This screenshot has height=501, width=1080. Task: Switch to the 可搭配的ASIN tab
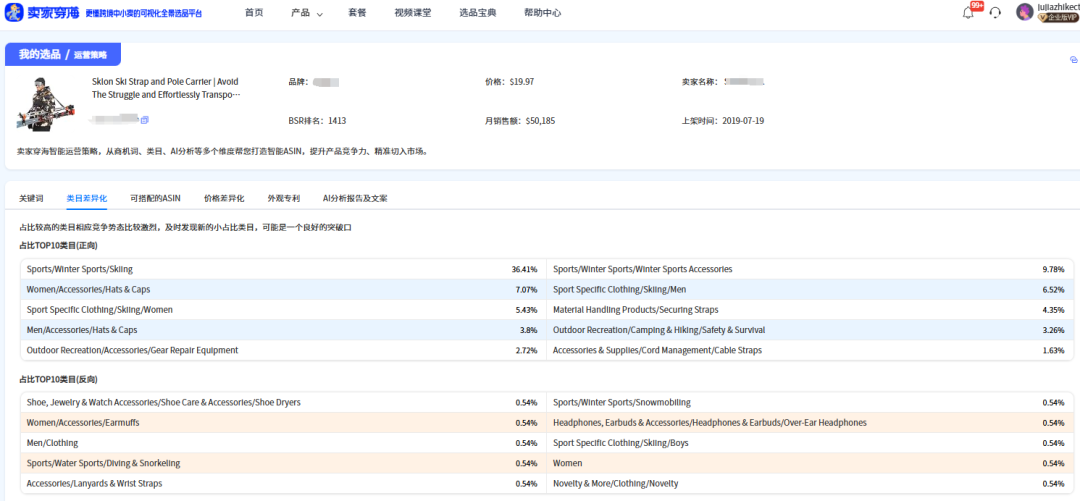click(155, 198)
